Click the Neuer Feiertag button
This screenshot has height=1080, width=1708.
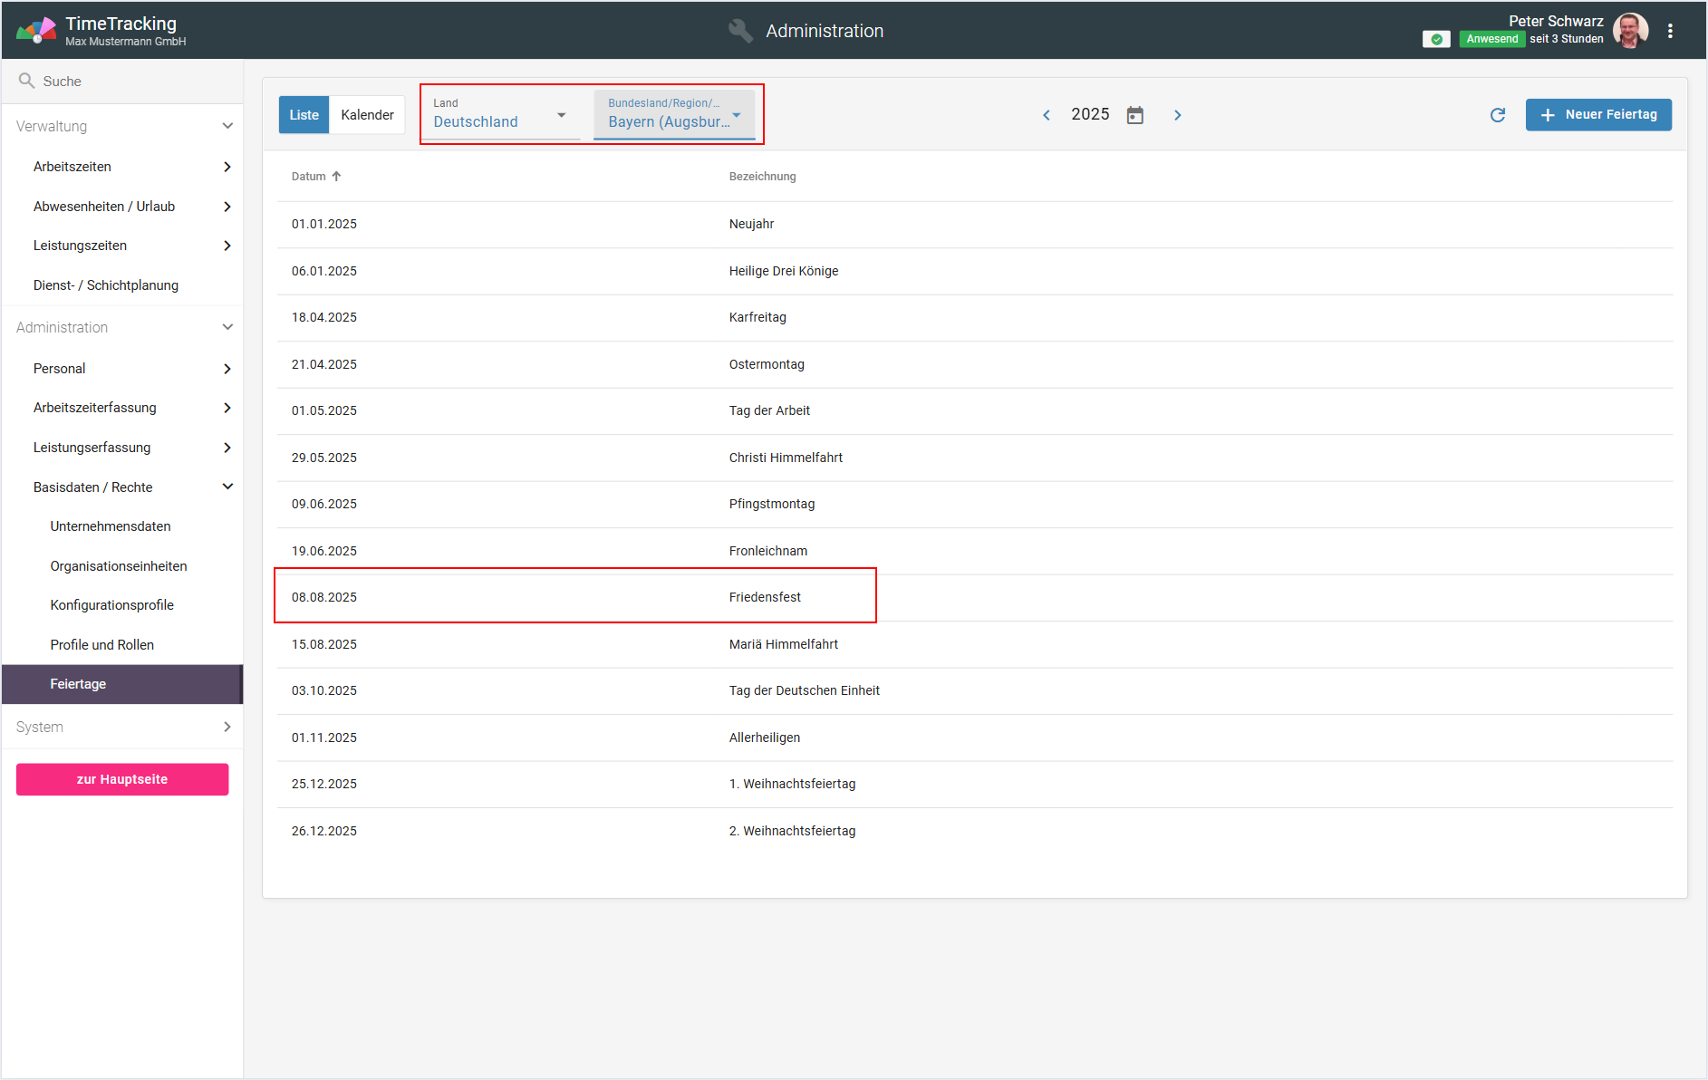click(x=1598, y=115)
